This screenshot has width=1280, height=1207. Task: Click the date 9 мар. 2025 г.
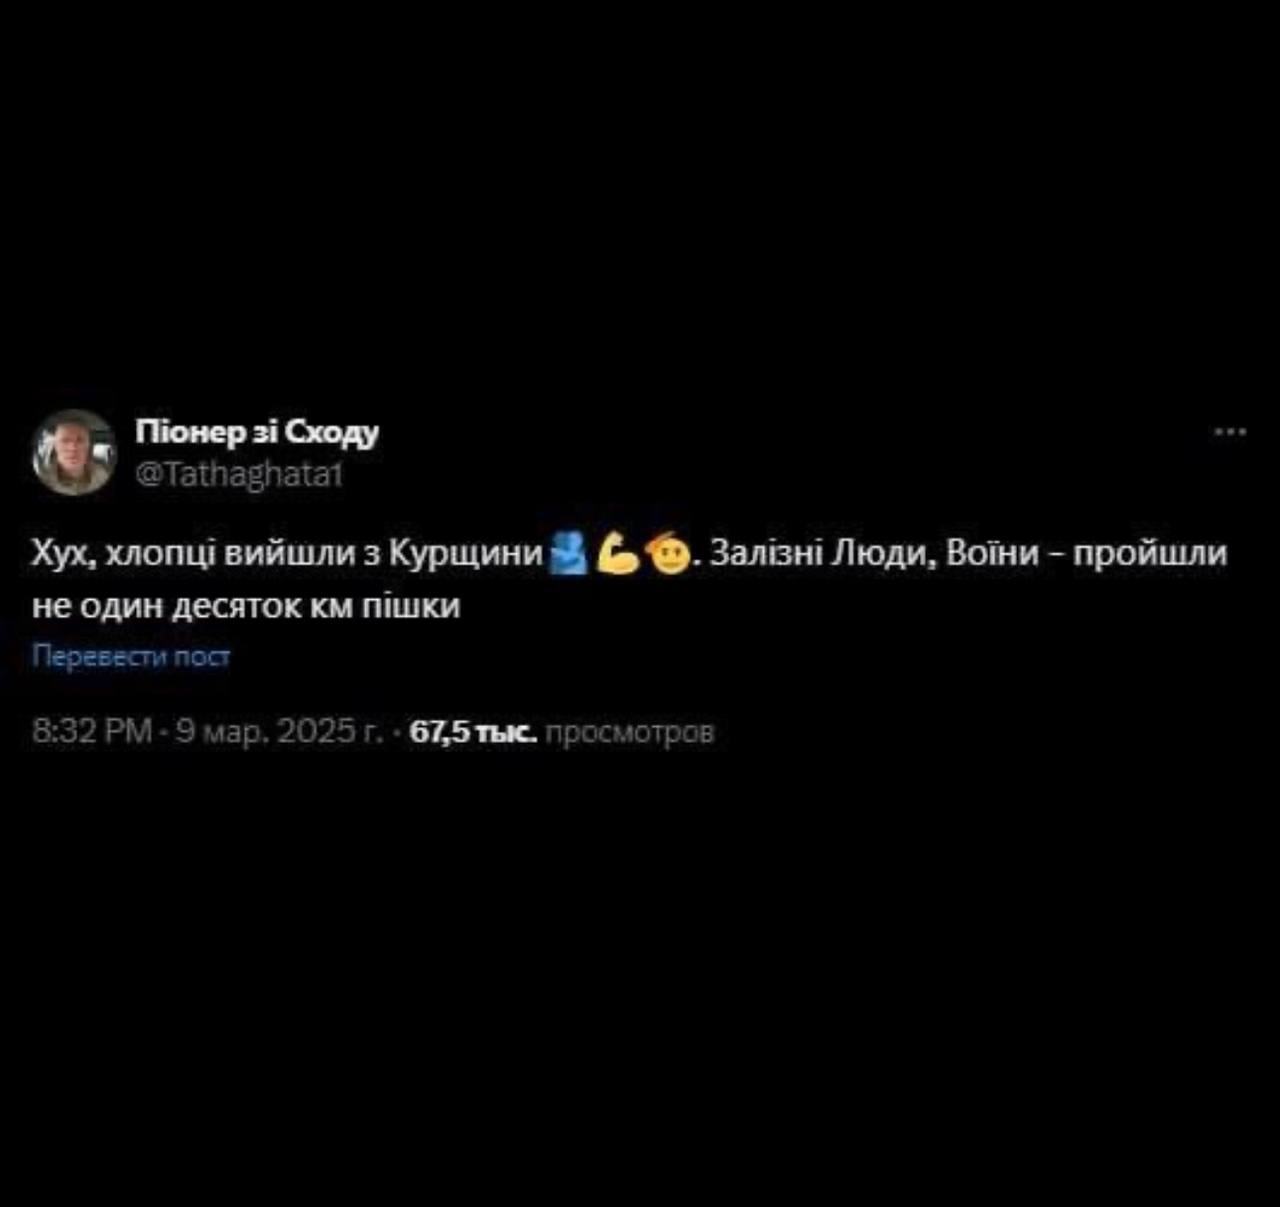point(279,732)
